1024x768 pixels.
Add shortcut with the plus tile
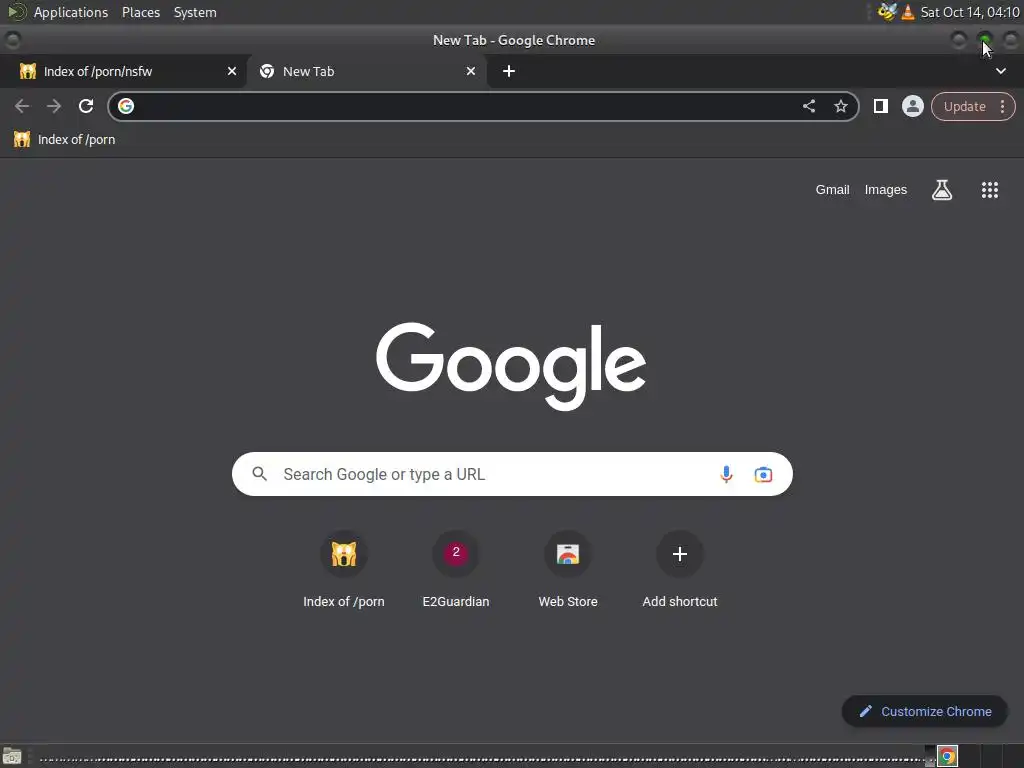click(x=680, y=570)
